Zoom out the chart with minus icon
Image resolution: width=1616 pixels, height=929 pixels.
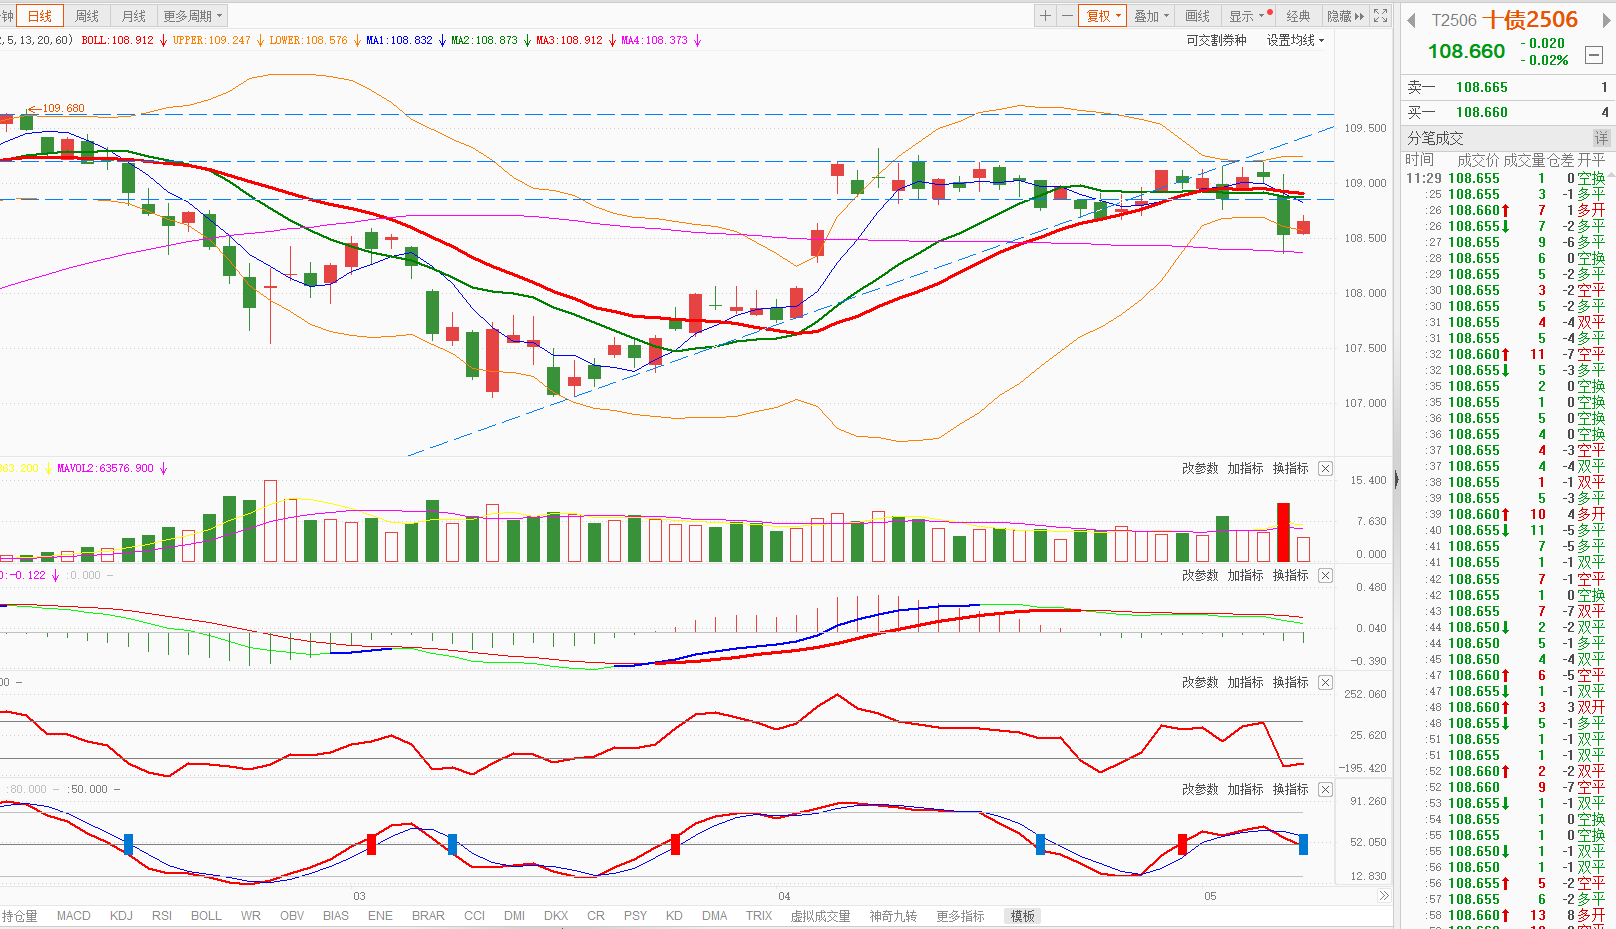point(1067,16)
